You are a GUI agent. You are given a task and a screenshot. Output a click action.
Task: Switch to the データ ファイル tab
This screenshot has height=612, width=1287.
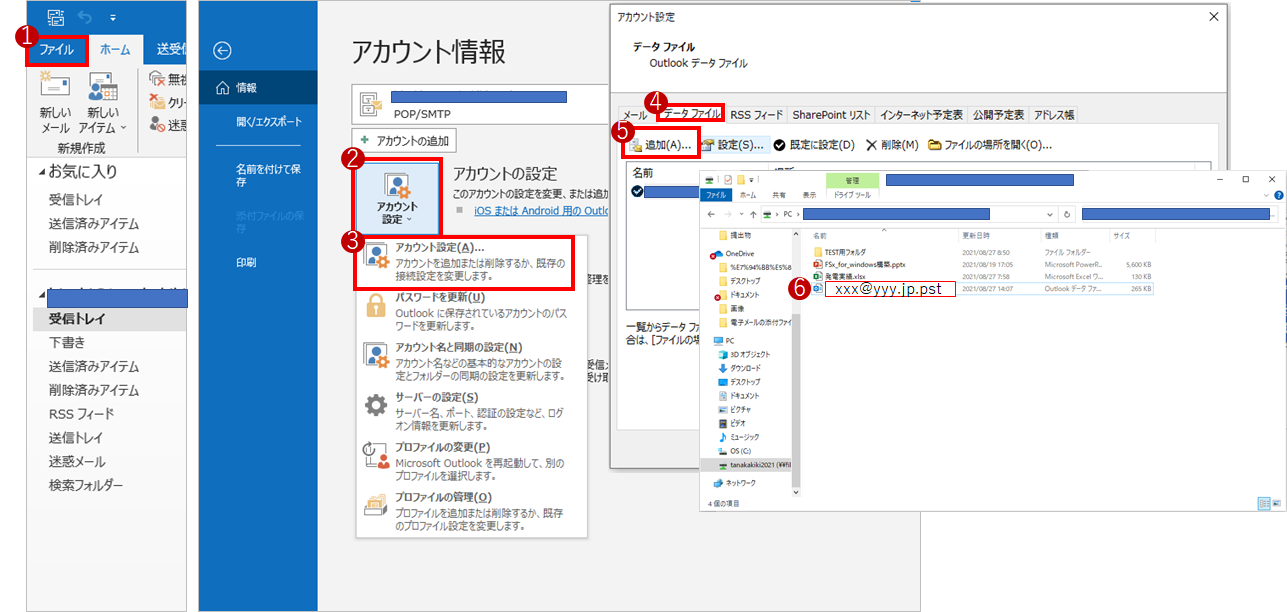[691, 114]
